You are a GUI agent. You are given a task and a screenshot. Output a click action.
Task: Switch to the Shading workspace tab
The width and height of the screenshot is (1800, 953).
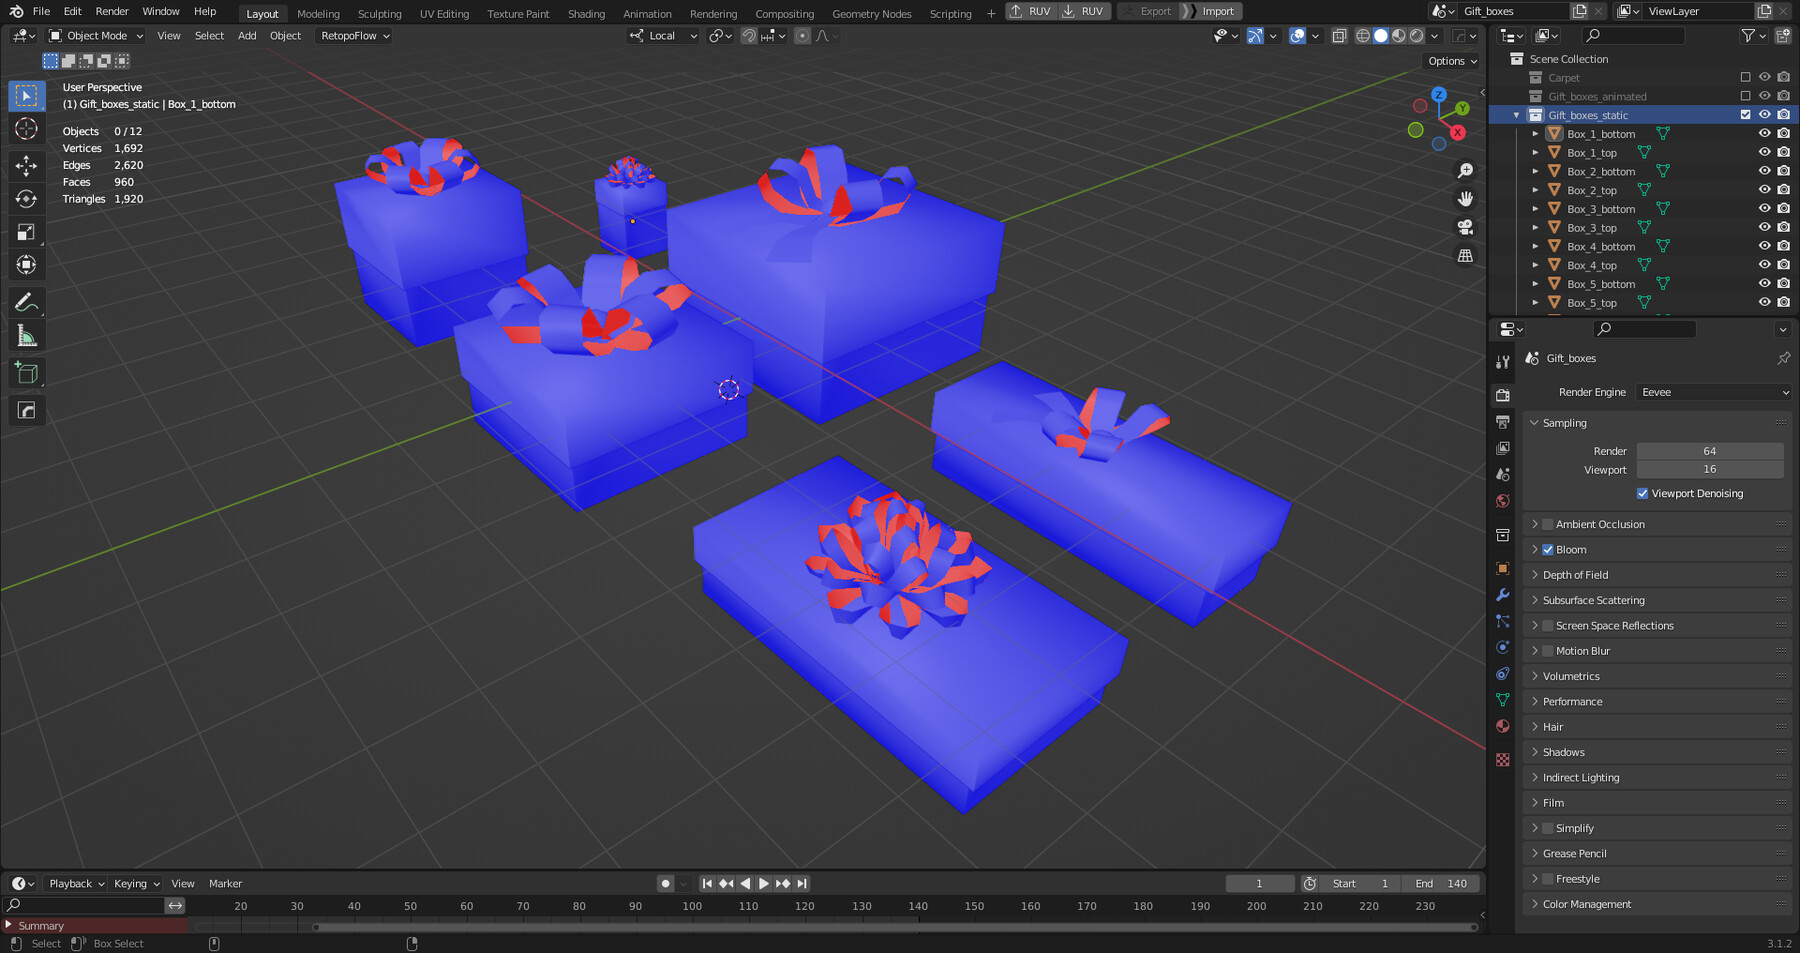pyautogui.click(x=586, y=13)
